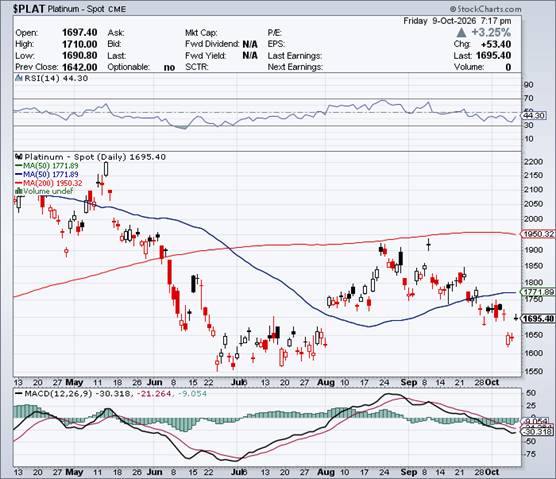Click the High value 1710.00
This screenshot has height=479, width=556.
click(79, 44)
